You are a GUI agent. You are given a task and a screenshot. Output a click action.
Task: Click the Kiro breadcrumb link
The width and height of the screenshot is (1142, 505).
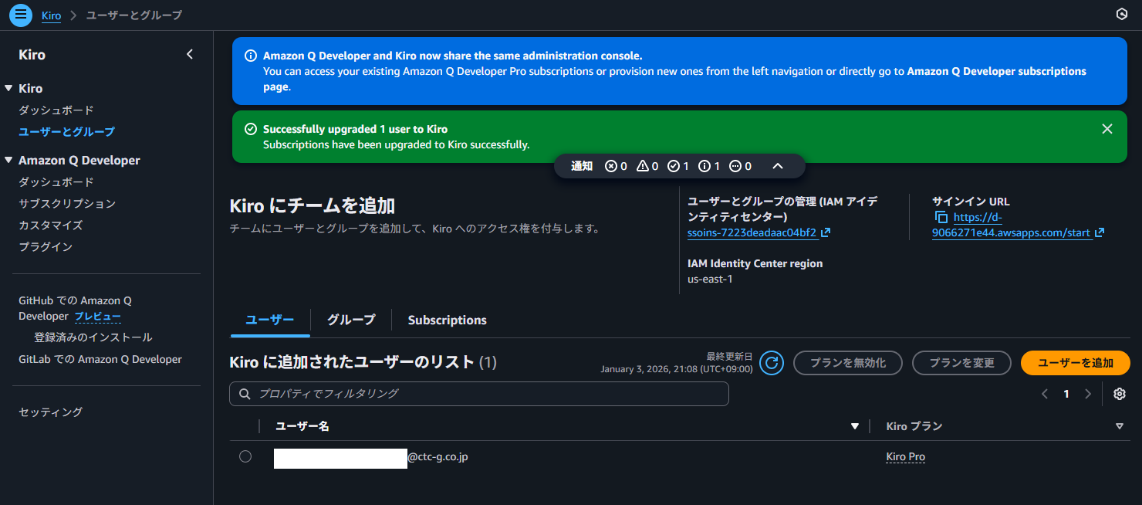click(x=51, y=15)
